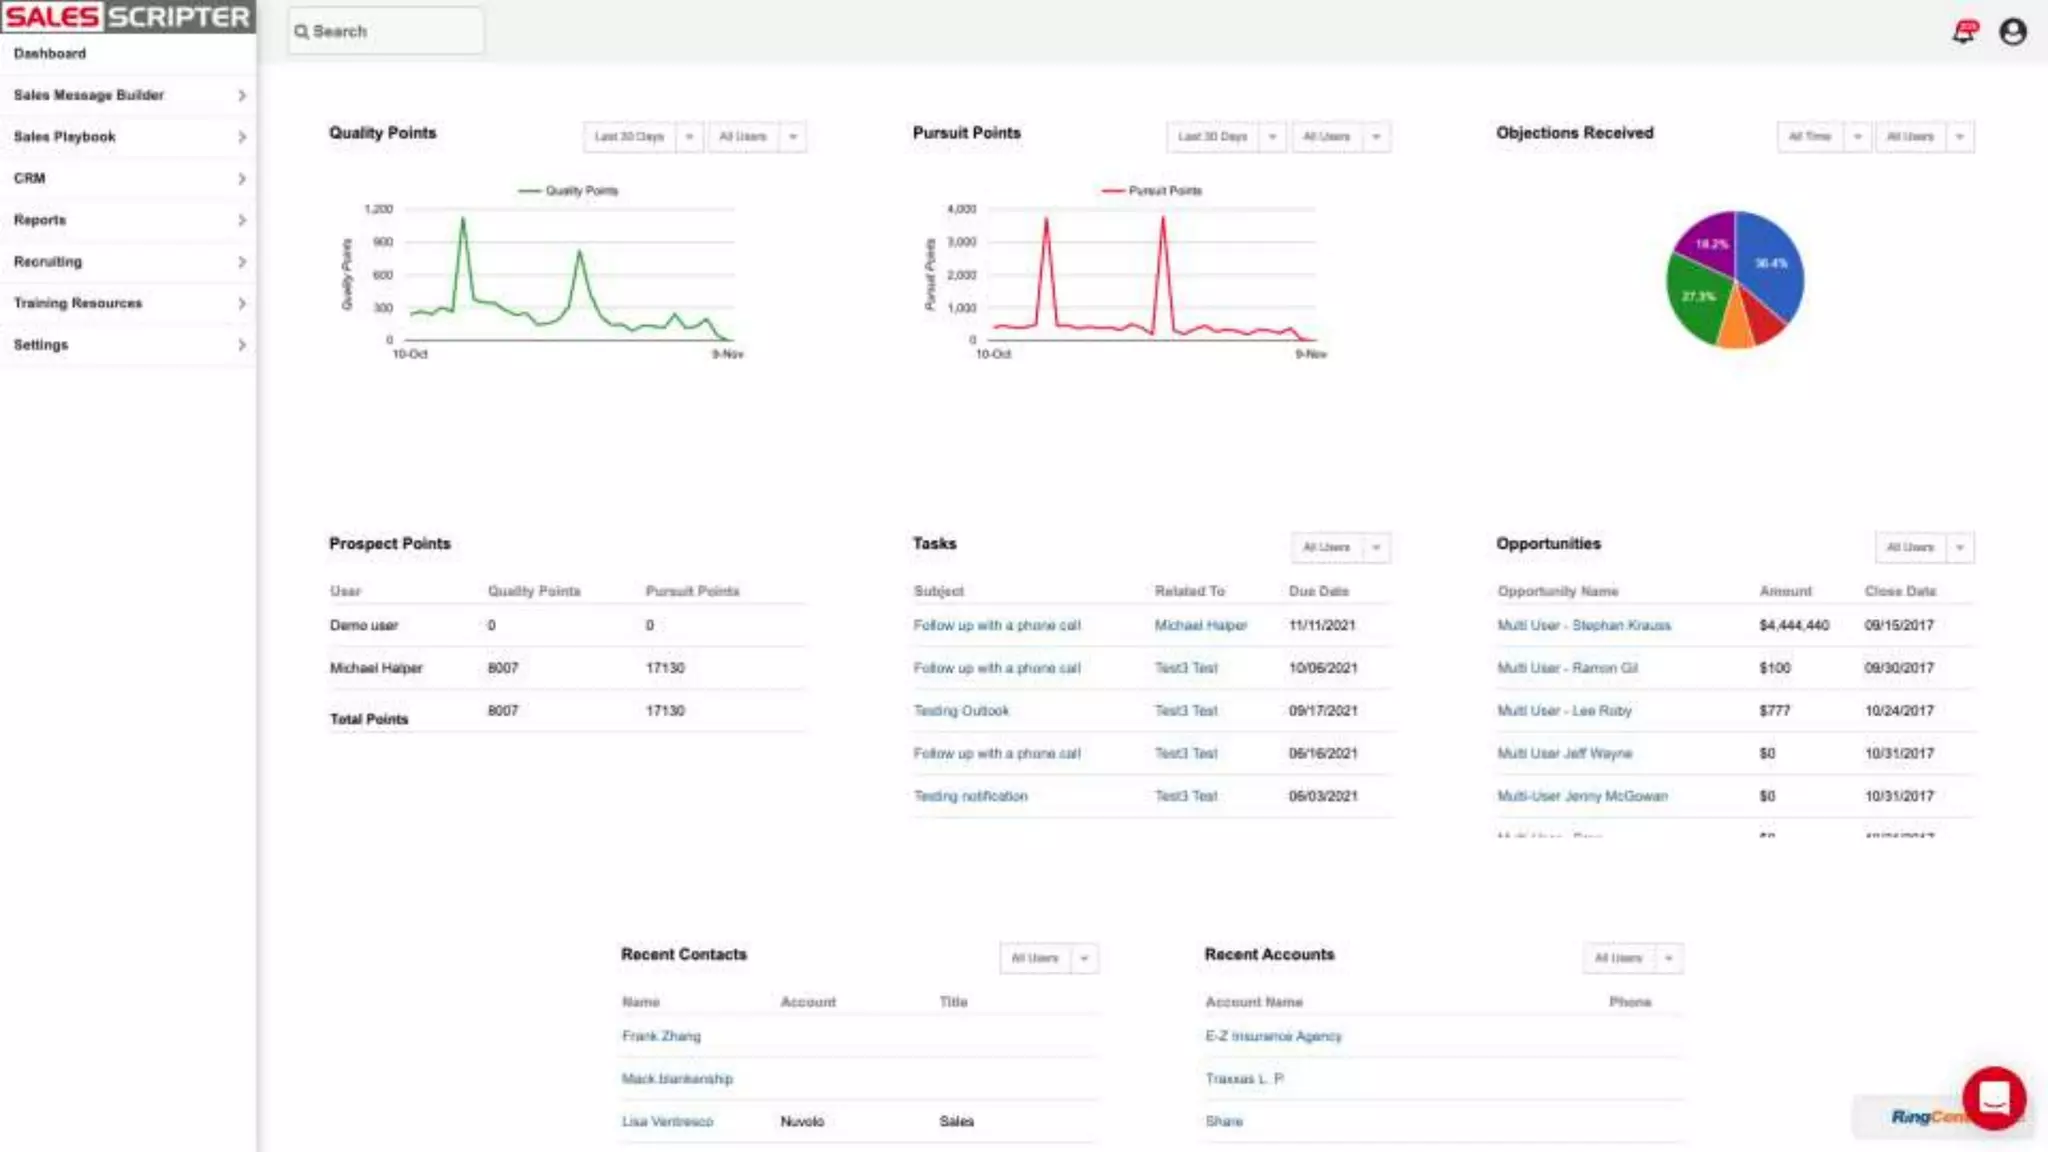
Task: Open the Reports sidebar menu
Action: (x=40, y=220)
